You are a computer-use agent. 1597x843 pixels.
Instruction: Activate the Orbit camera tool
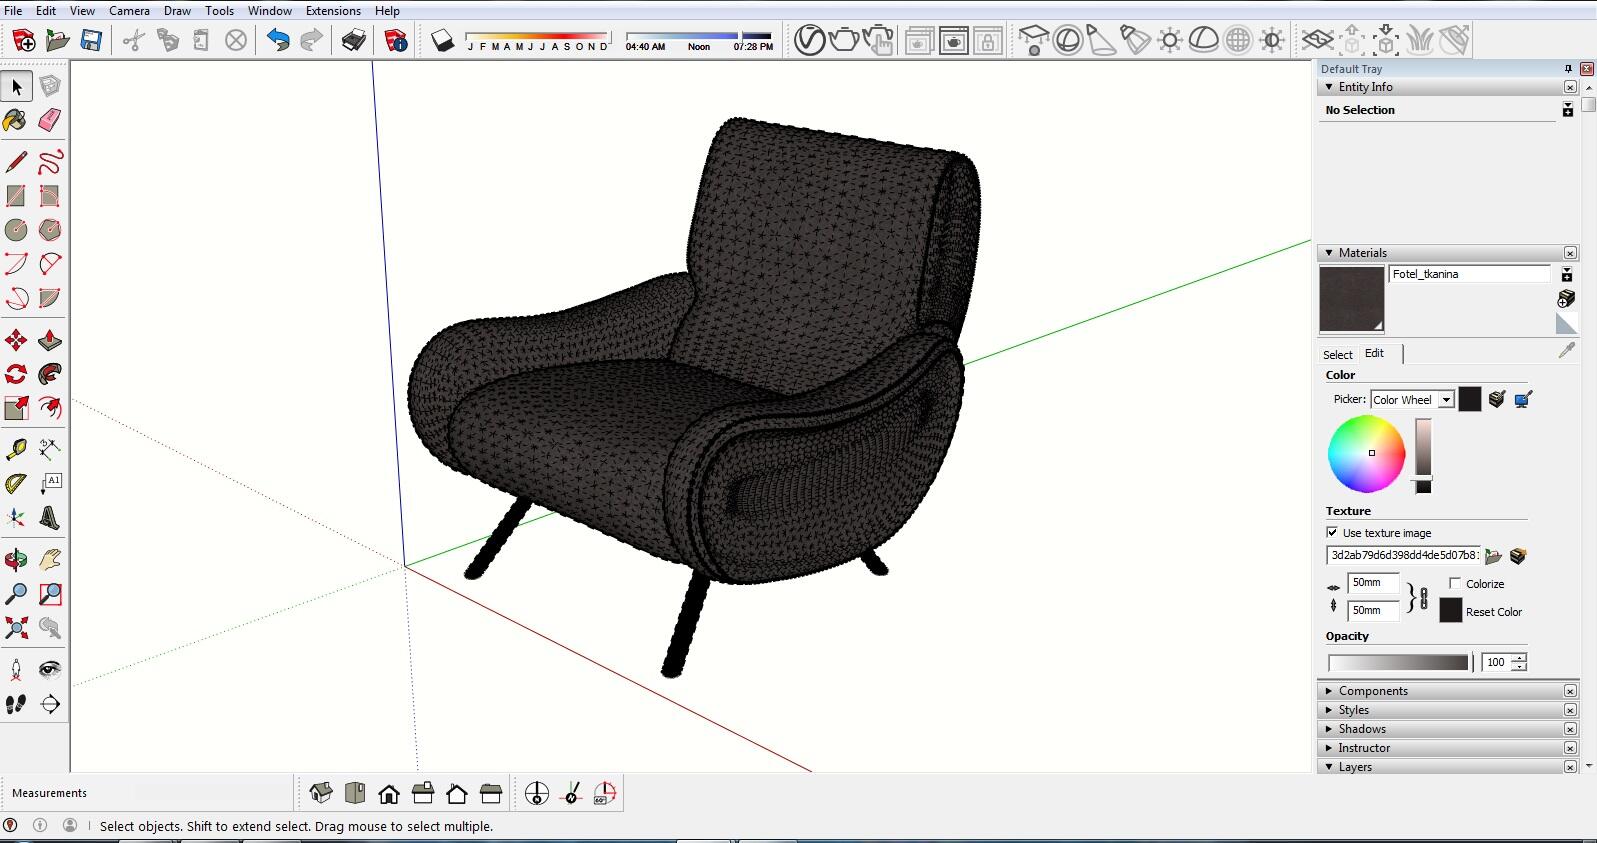click(16, 560)
